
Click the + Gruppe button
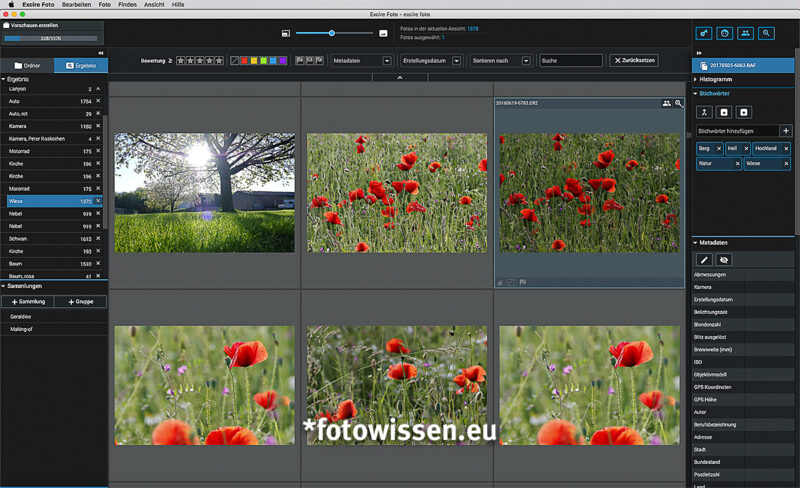[81, 302]
